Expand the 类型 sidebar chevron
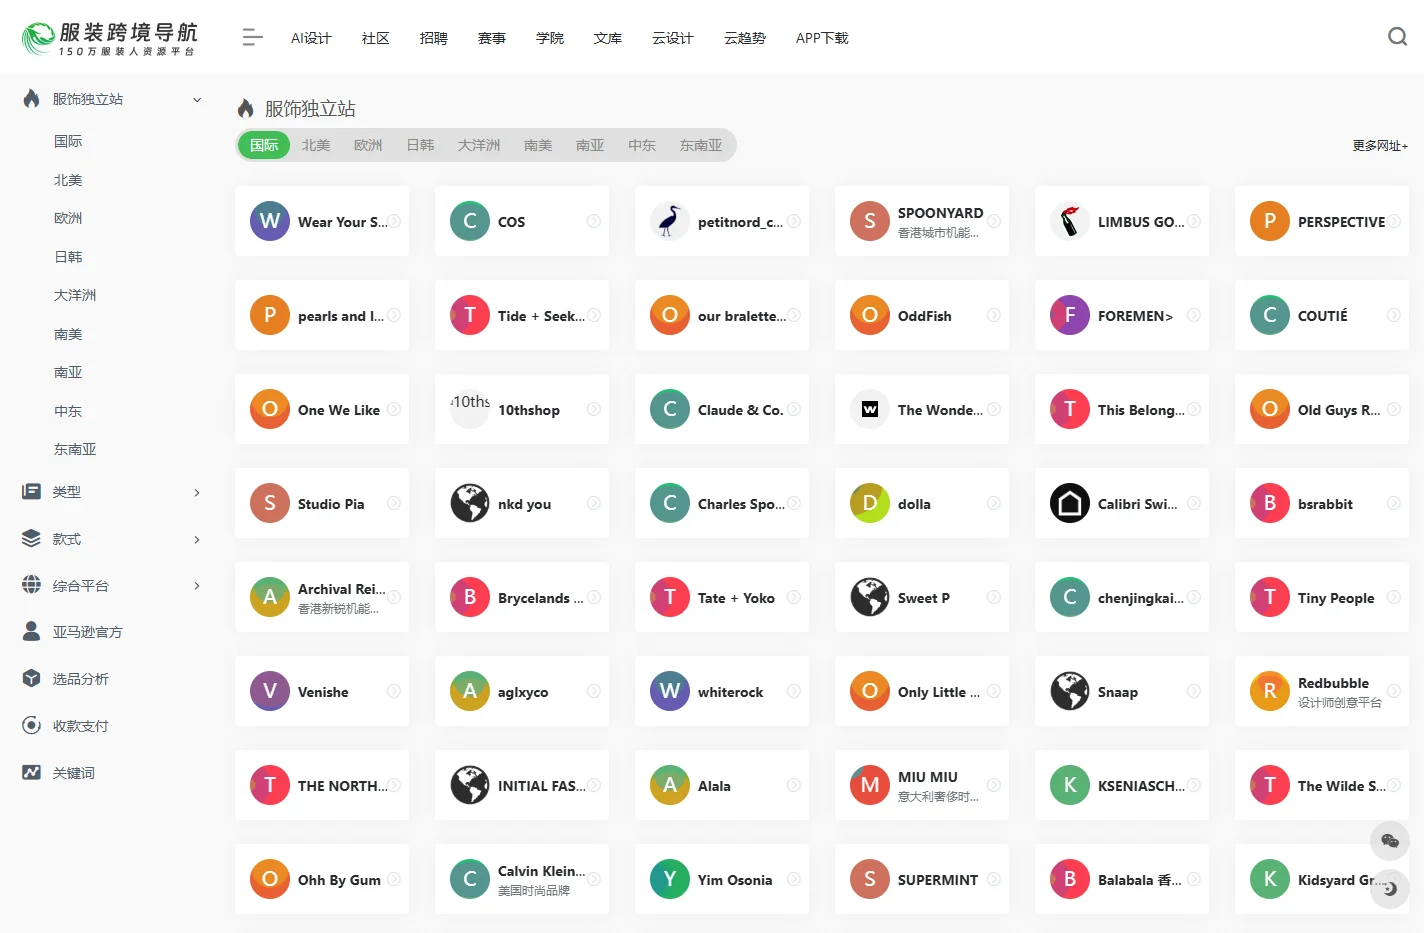The height and width of the screenshot is (933, 1424). (197, 492)
